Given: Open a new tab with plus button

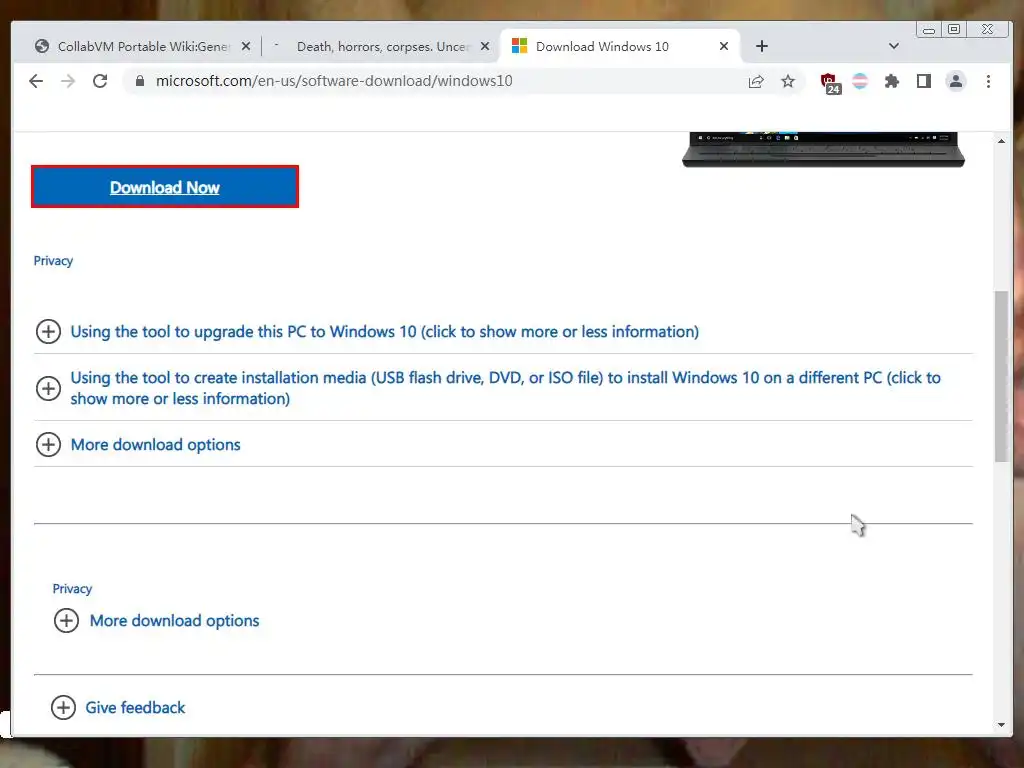Looking at the screenshot, I should 761,46.
